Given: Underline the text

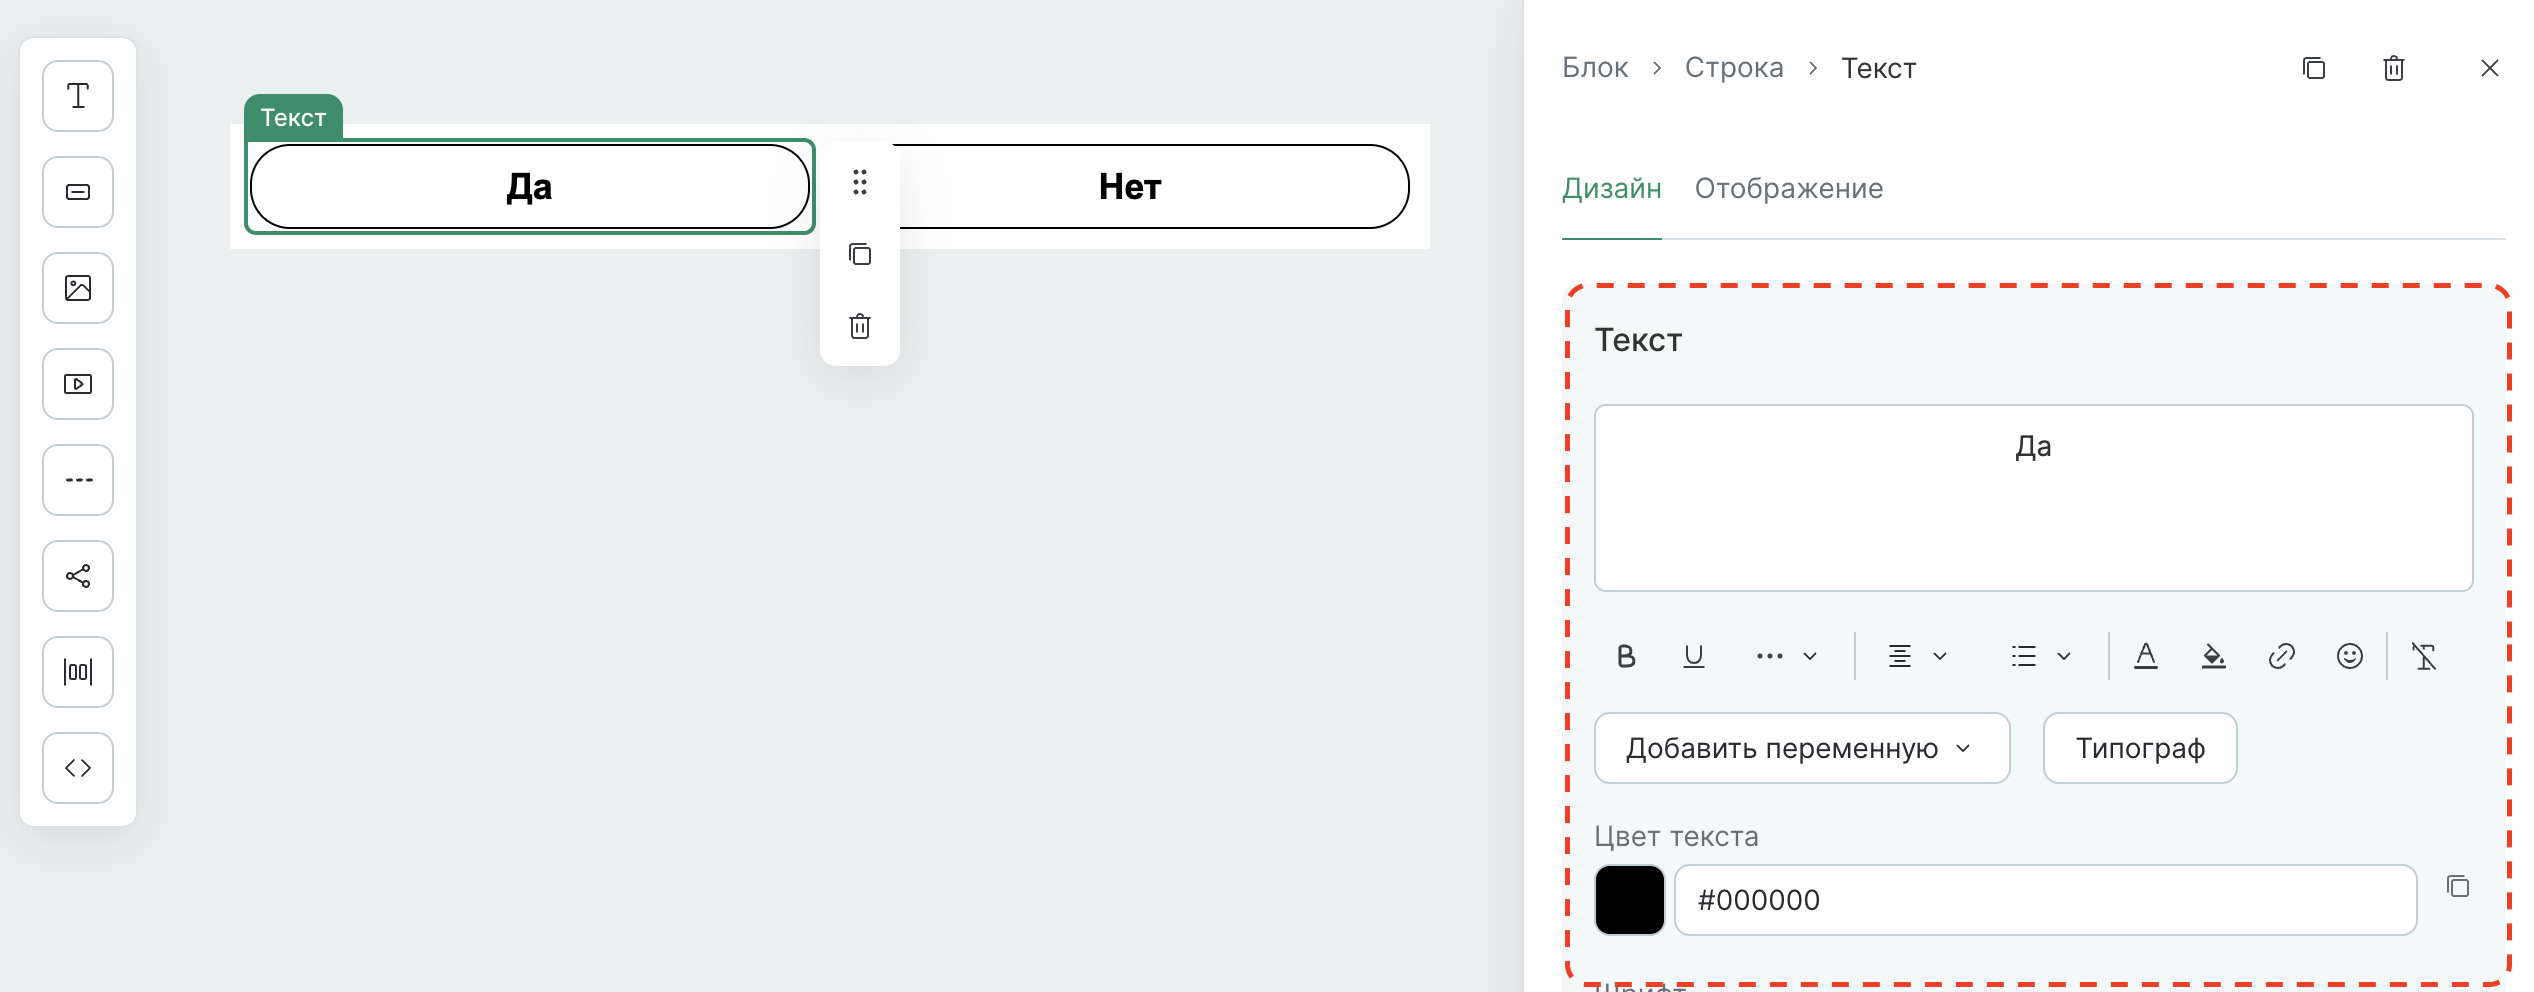Looking at the screenshot, I should tap(1694, 656).
